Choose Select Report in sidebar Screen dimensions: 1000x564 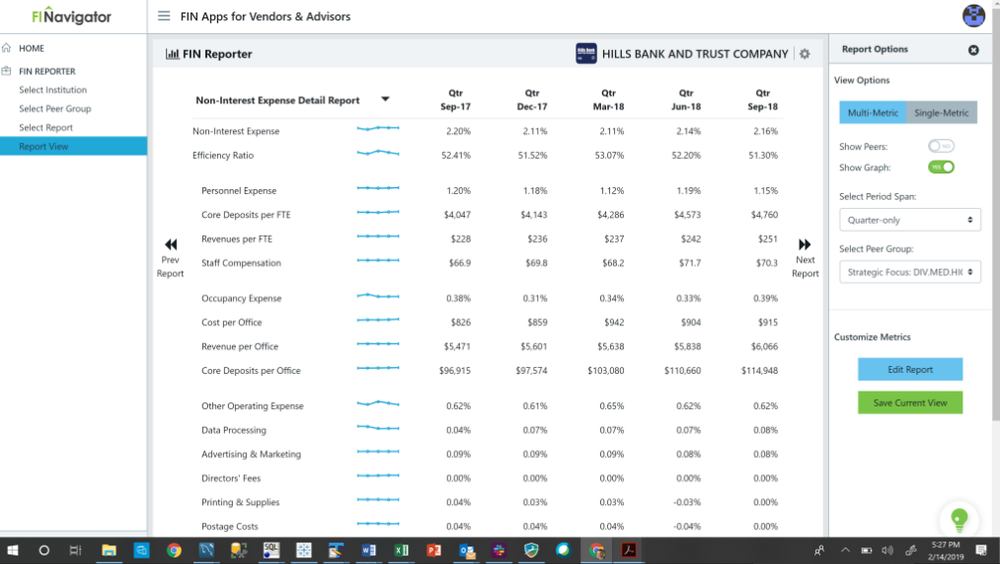46,128
